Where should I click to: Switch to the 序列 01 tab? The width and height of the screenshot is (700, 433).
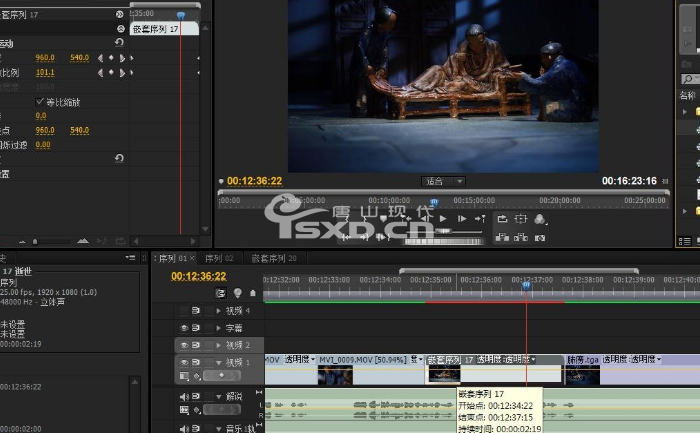[x=172, y=258]
